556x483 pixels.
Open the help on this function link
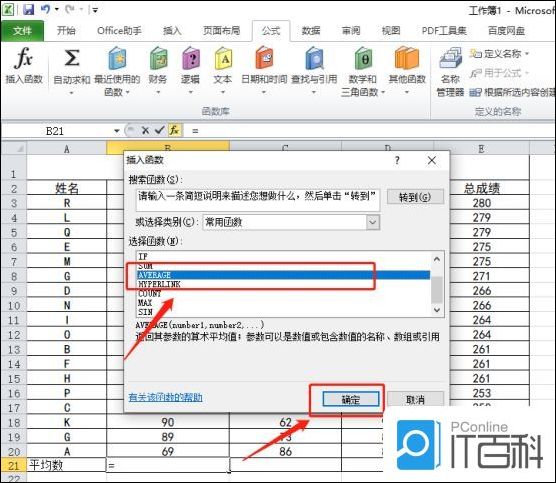(166, 397)
